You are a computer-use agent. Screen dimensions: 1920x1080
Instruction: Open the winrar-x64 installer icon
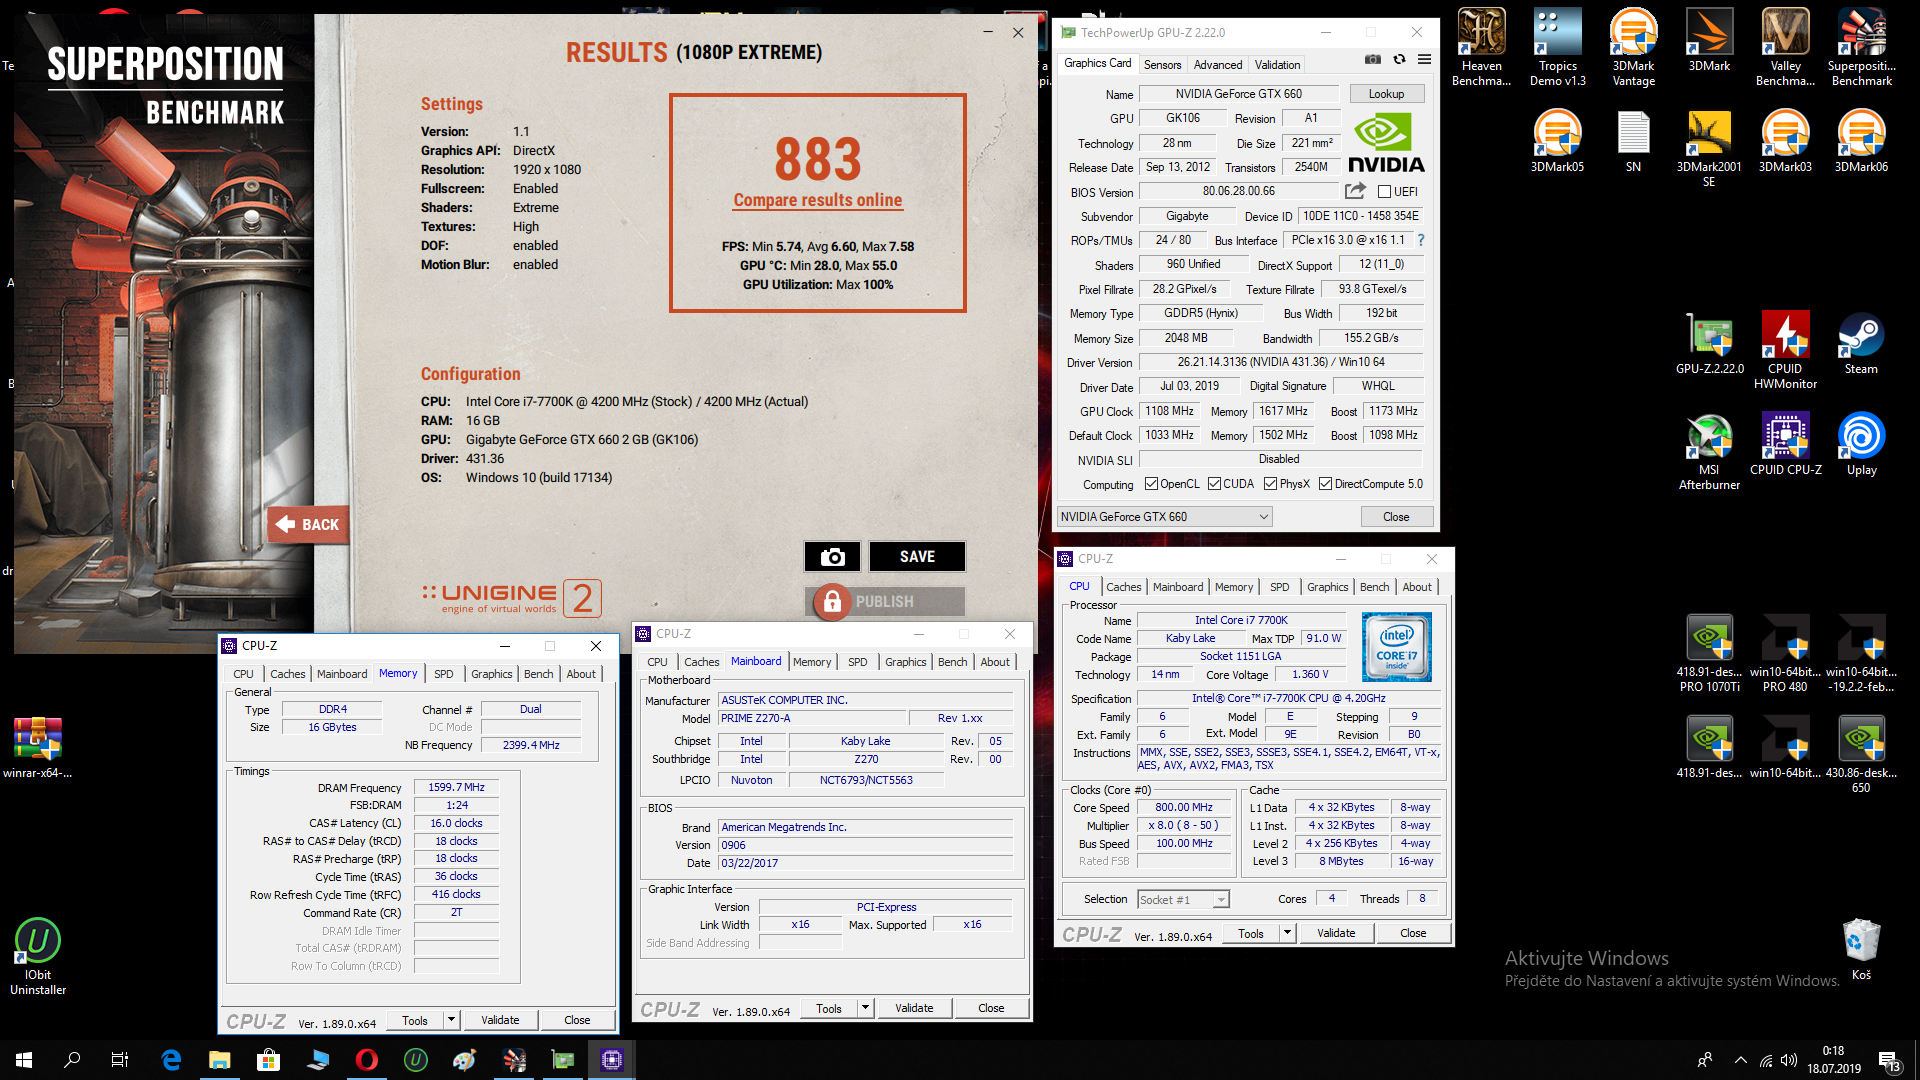(x=38, y=747)
